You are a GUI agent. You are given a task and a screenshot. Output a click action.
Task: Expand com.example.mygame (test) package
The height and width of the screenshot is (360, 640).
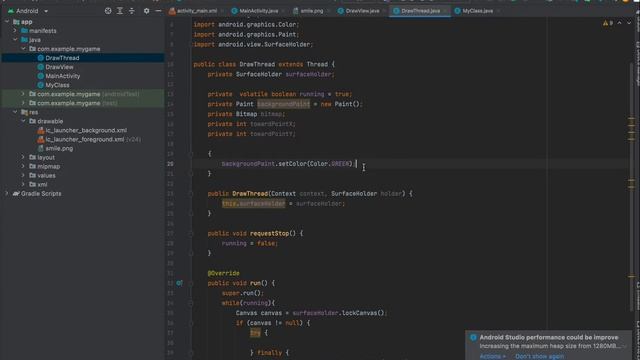(23, 103)
